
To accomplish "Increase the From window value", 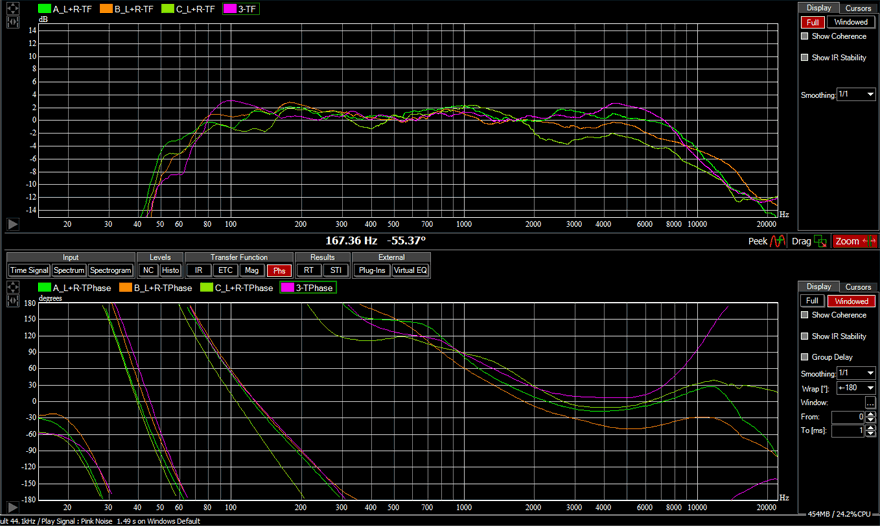I will (x=870, y=414).
